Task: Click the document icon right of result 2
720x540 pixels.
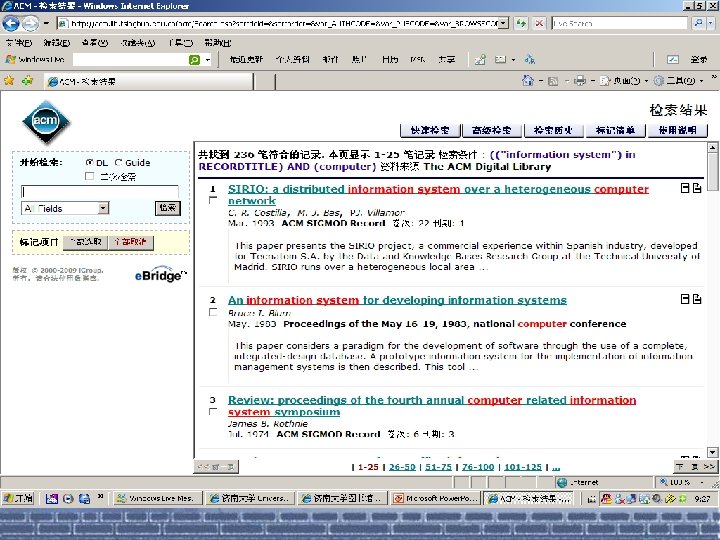Action: click(697, 299)
